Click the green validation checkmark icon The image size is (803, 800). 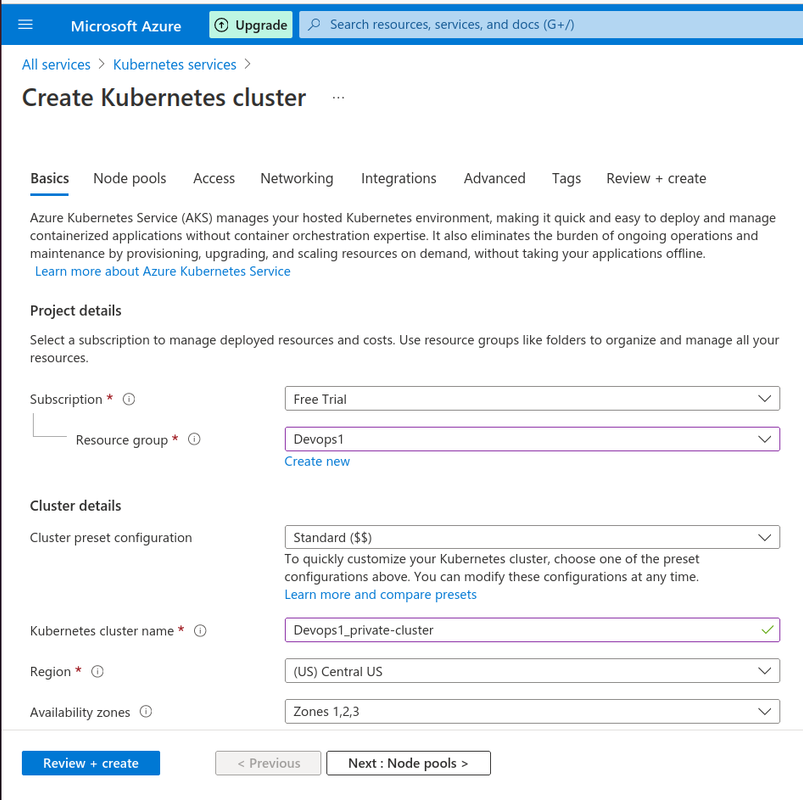(767, 630)
